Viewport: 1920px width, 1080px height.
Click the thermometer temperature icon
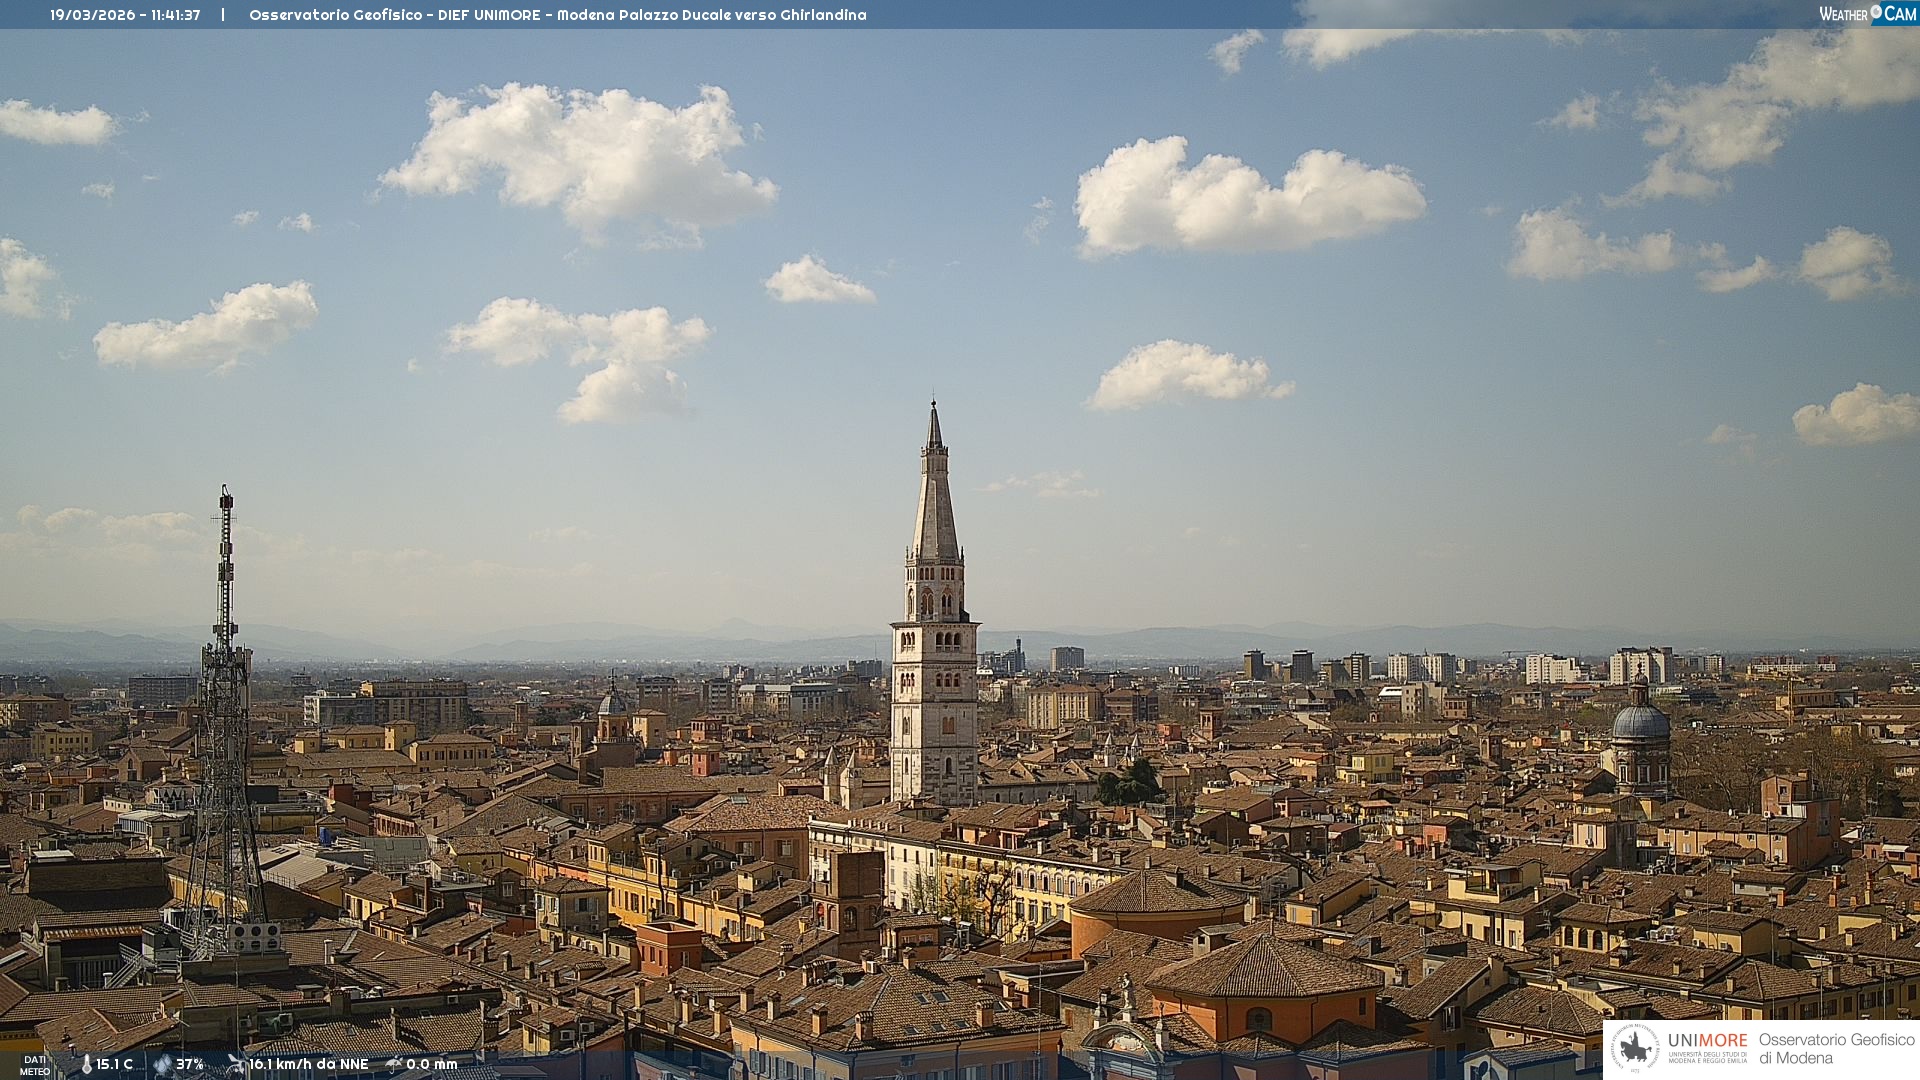click(87, 1064)
